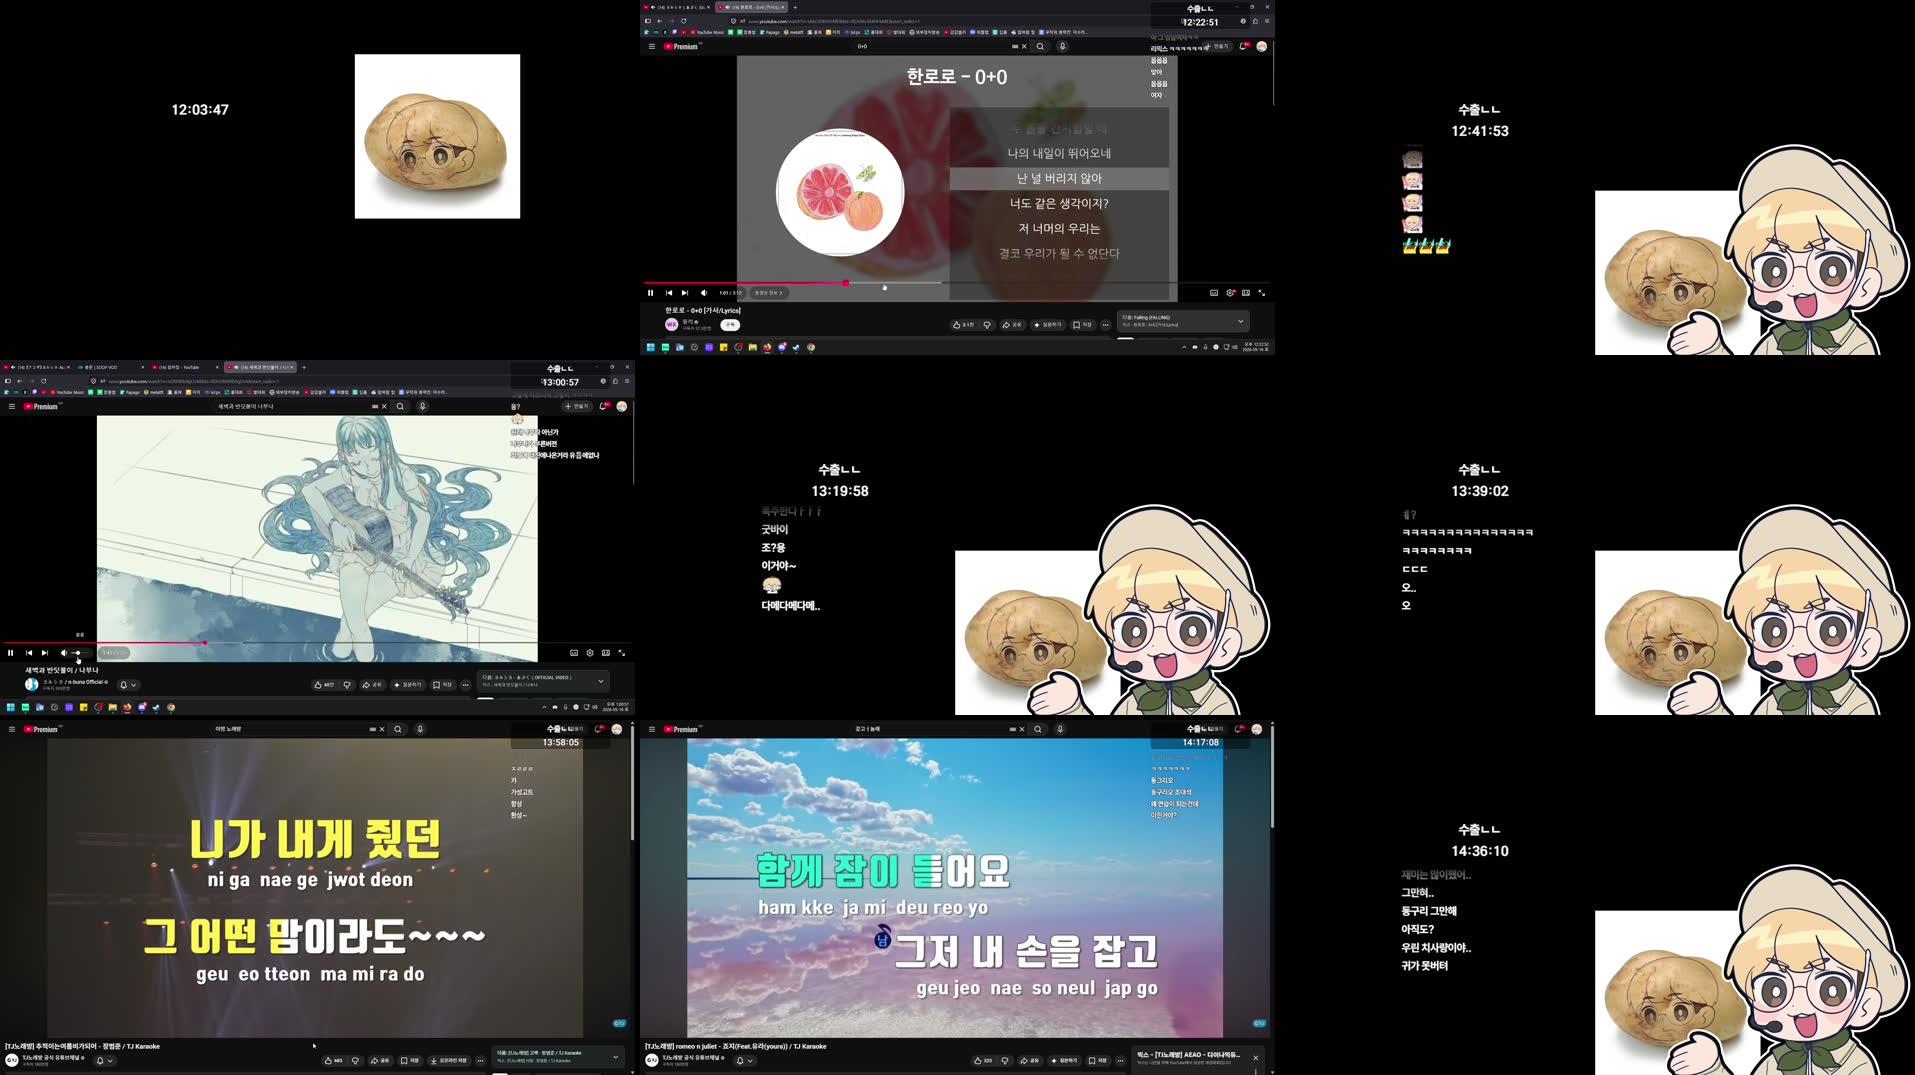Open File Explorer in 0+0 window taskbar
Screen dimensions: 1915x1075
point(752,347)
